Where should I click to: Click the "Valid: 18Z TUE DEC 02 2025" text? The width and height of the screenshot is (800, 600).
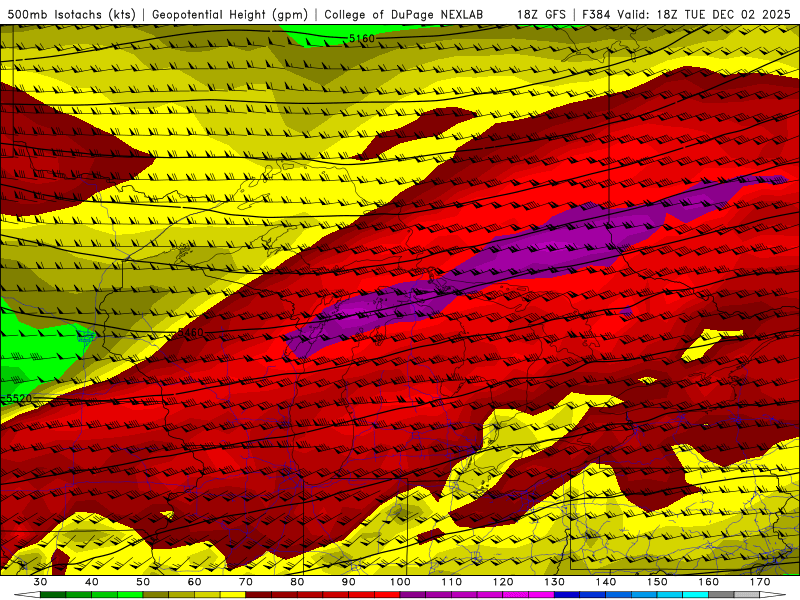coord(704,15)
